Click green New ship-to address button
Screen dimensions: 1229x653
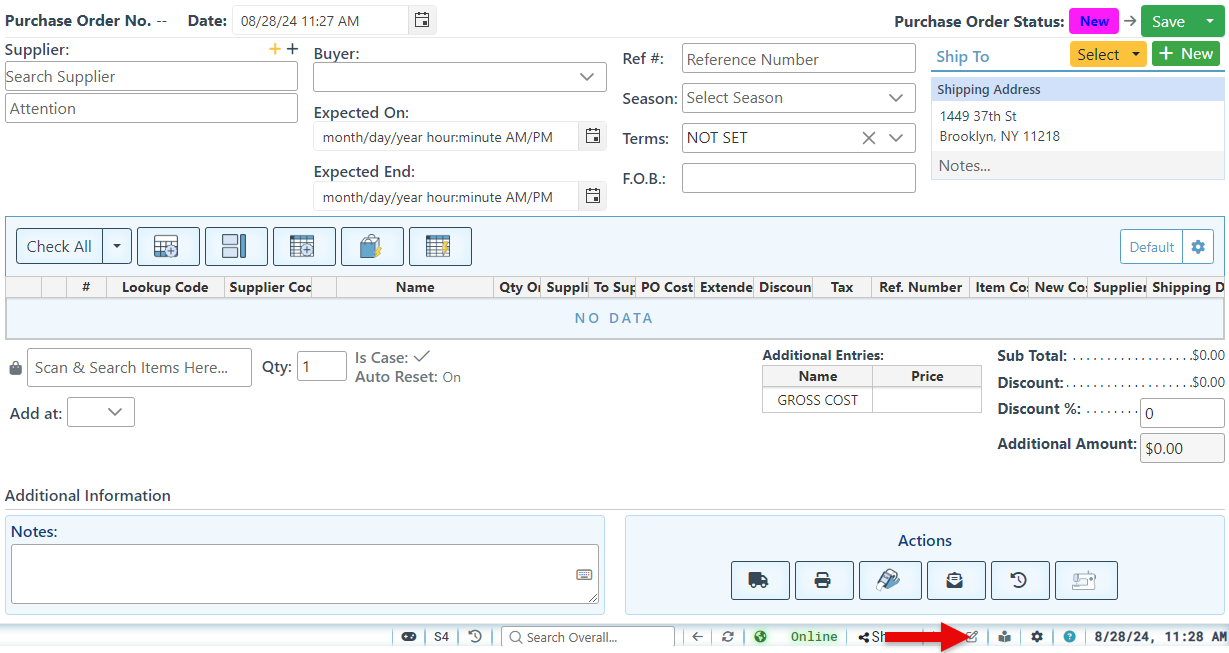1185,54
